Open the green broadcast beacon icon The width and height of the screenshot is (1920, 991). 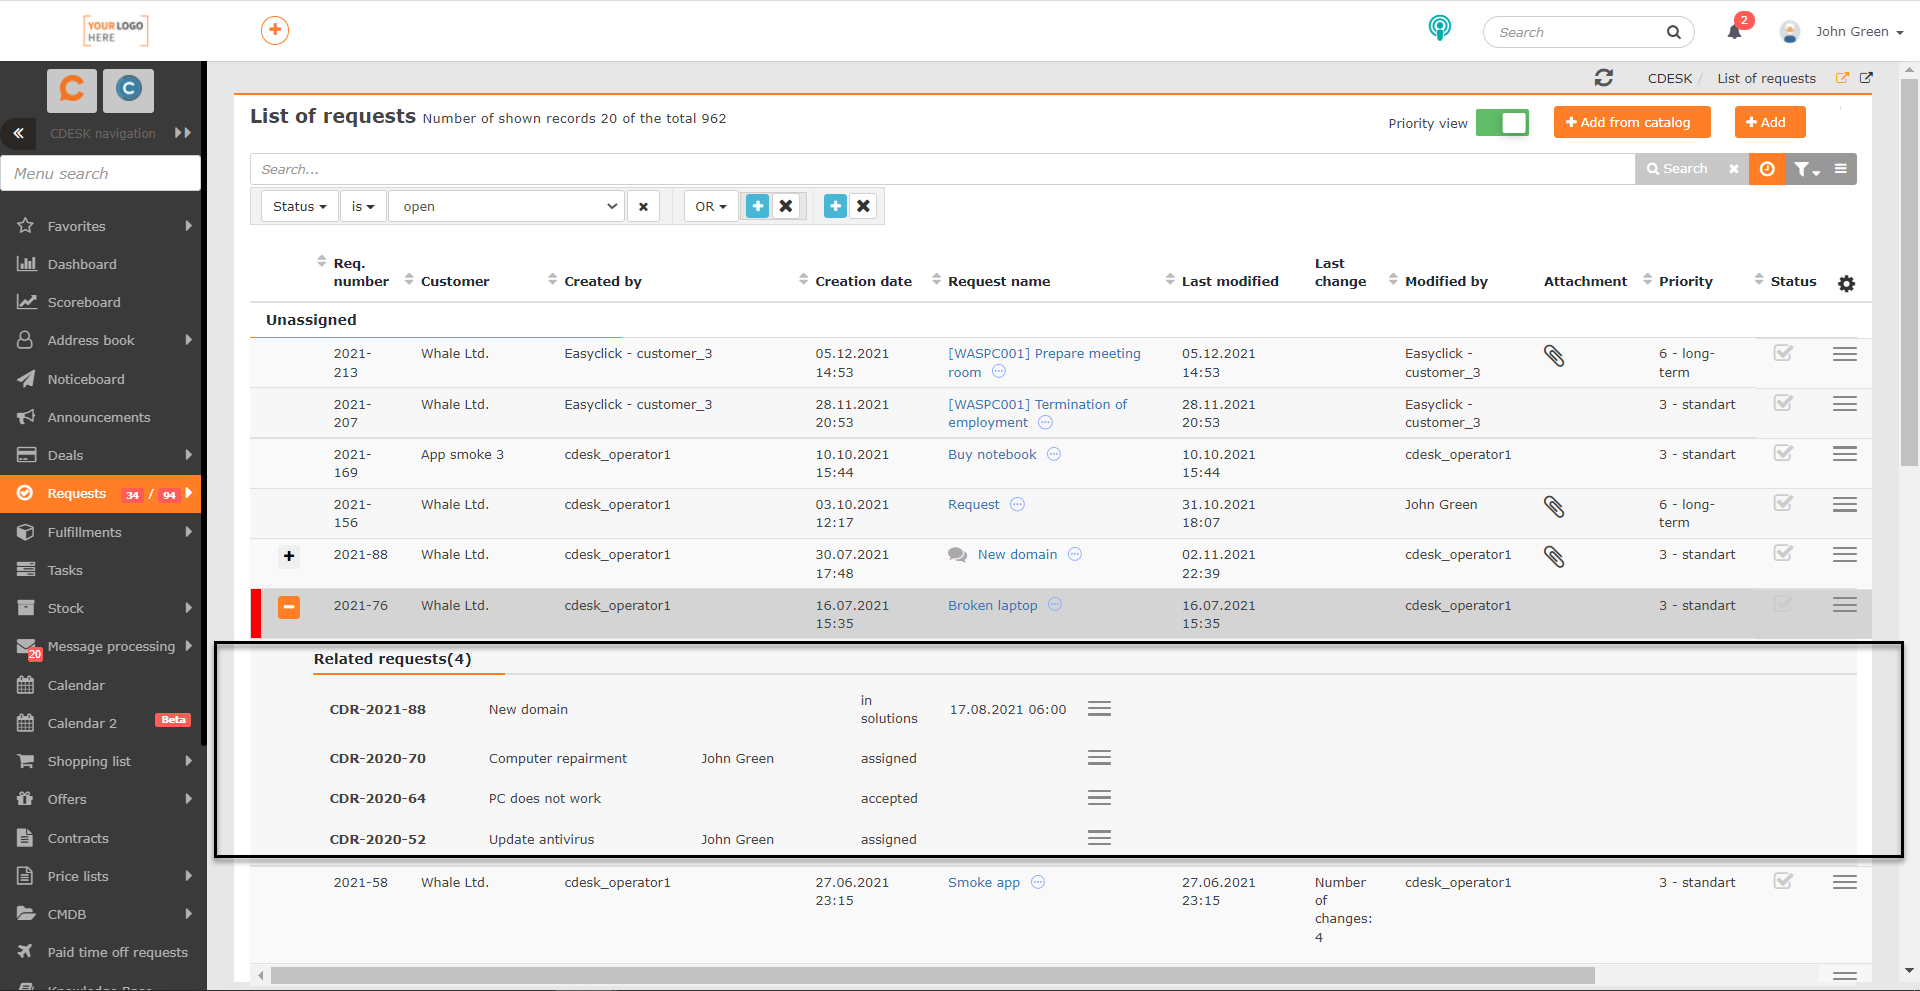(1439, 28)
